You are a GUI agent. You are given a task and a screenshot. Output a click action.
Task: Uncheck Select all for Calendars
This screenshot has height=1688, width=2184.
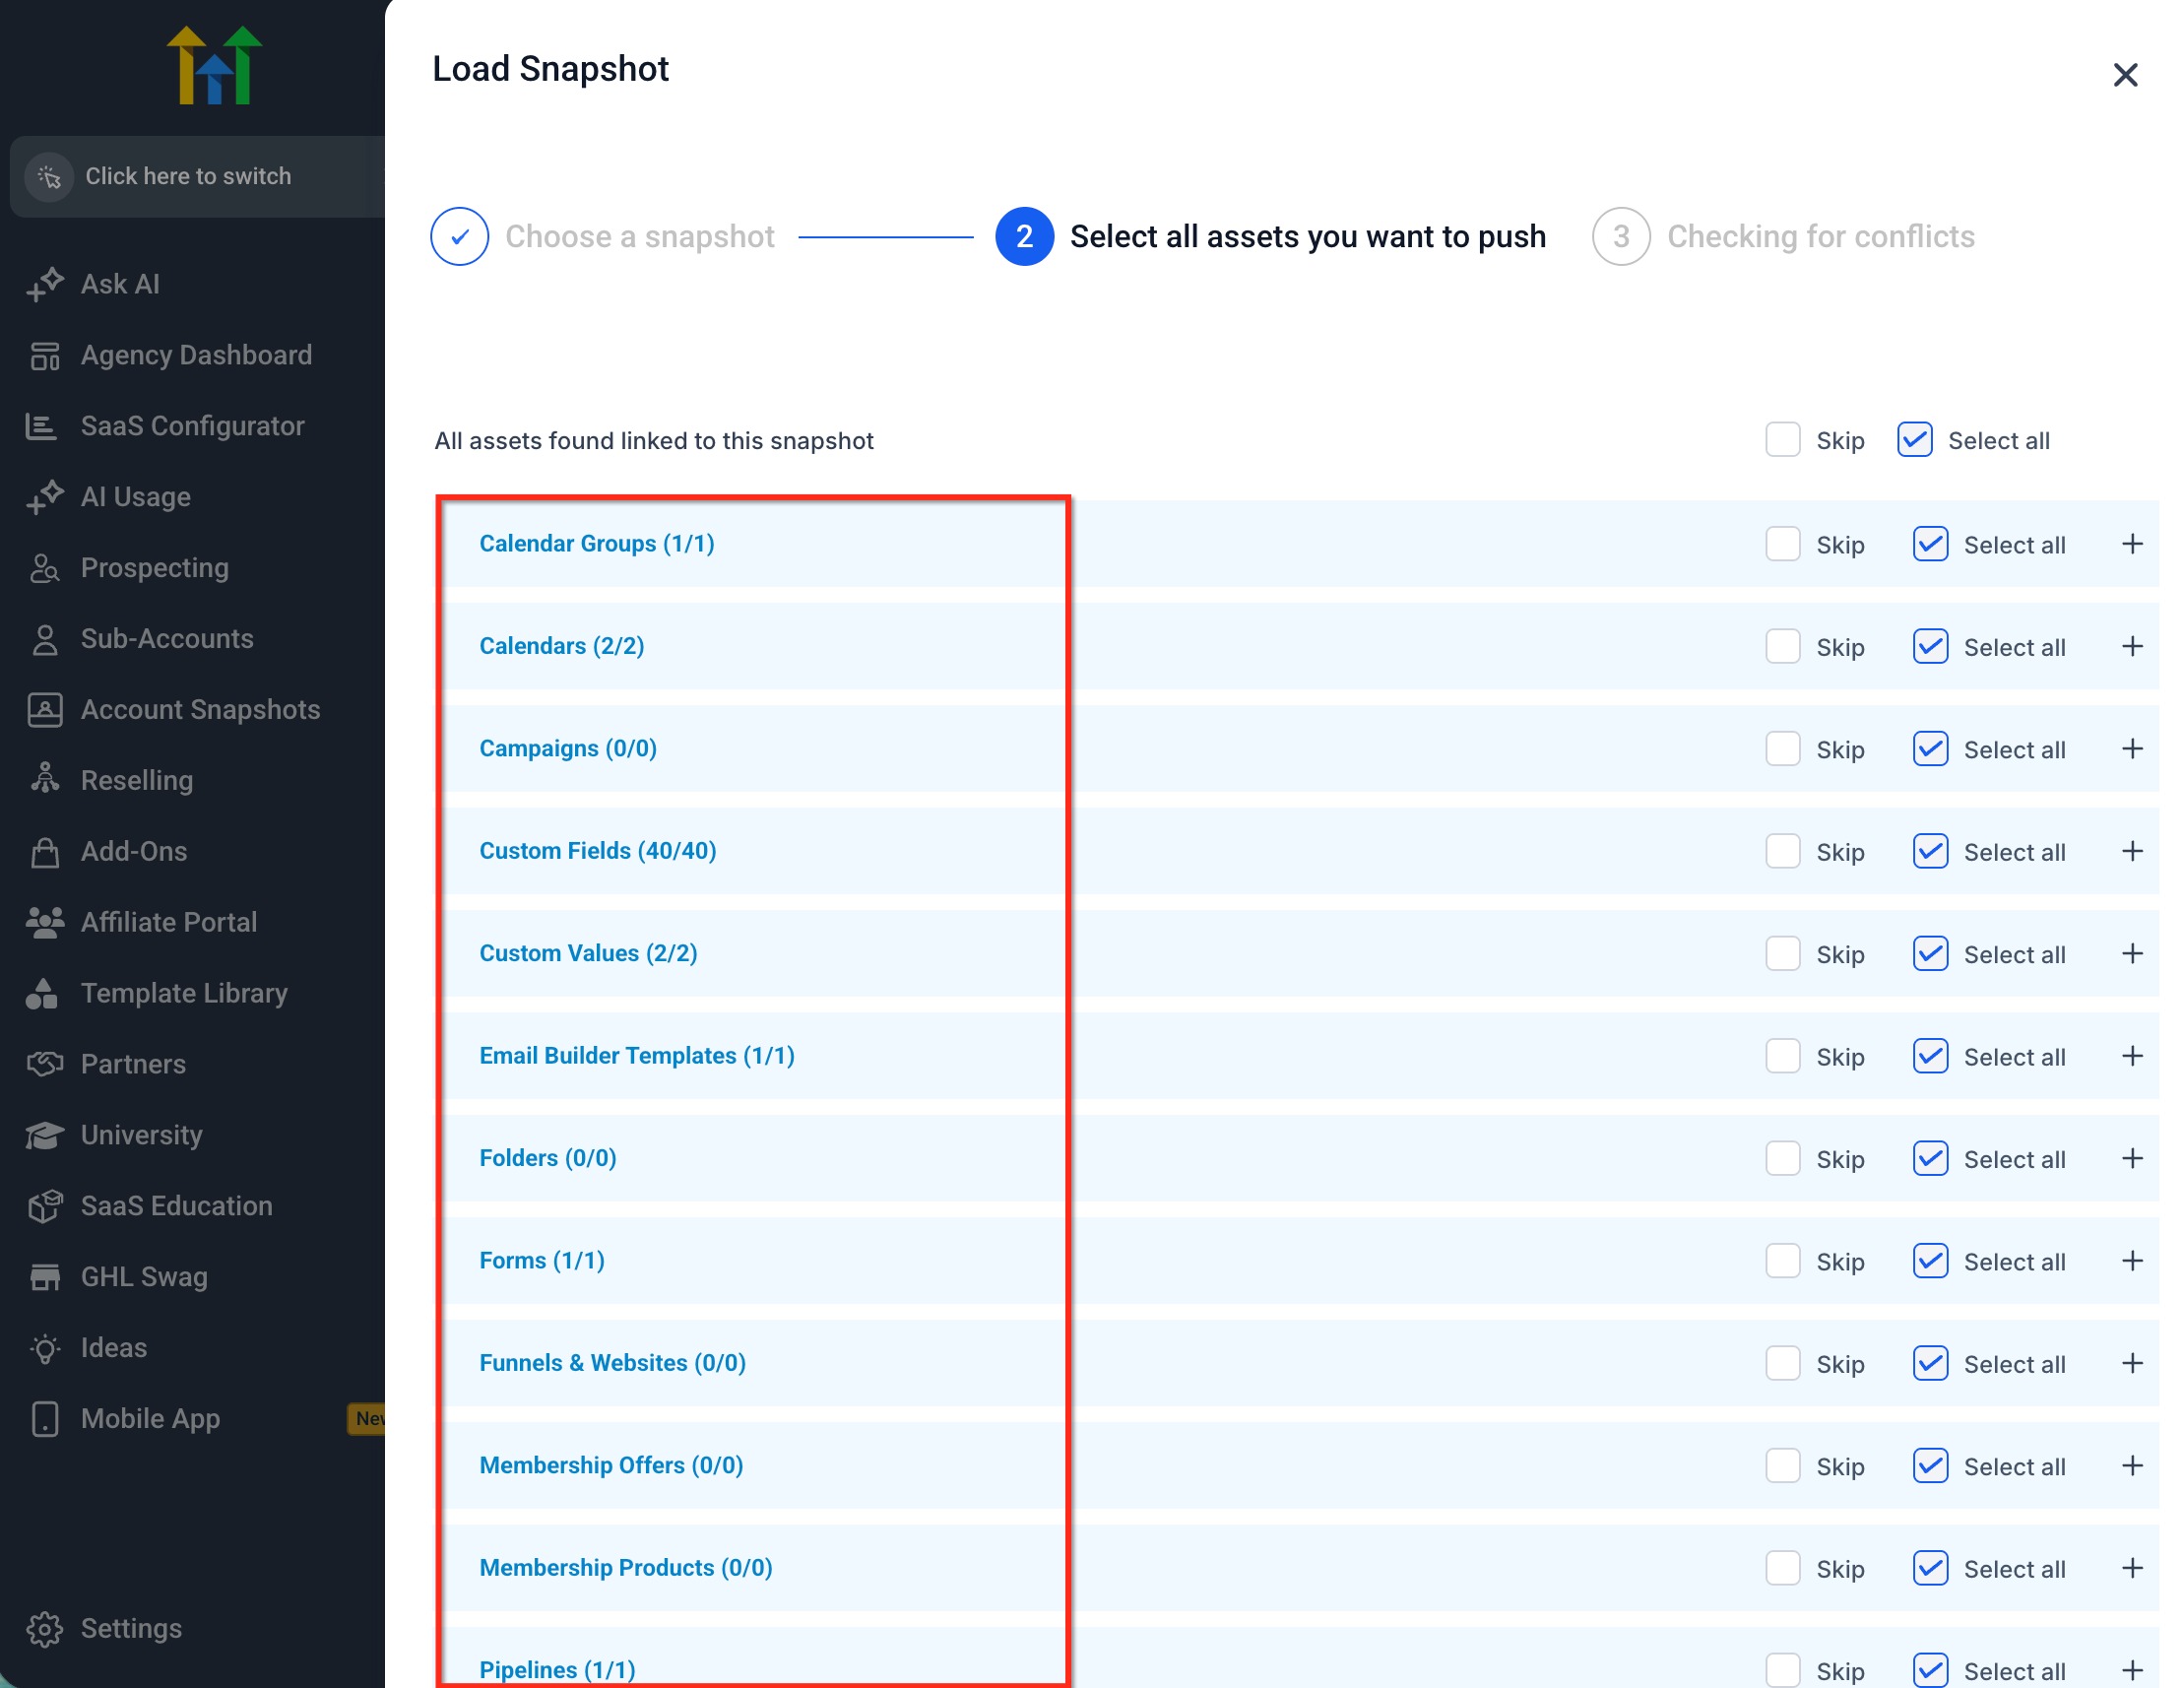1931,647
